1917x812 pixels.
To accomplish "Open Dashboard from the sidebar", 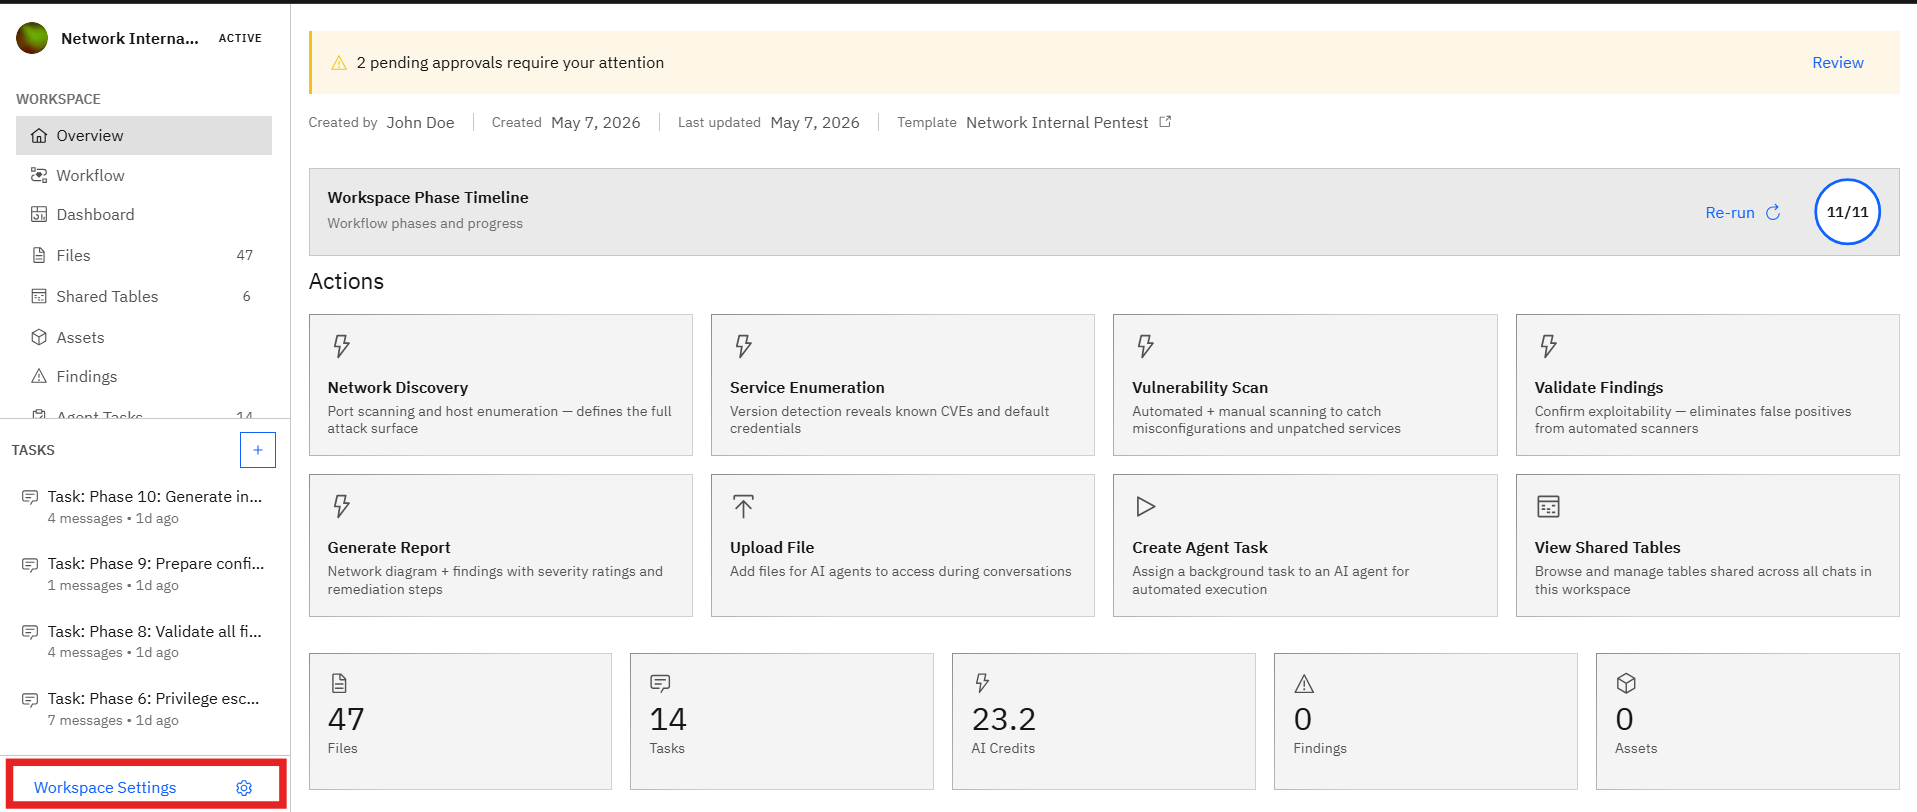I will pyautogui.click(x=144, y=215).
